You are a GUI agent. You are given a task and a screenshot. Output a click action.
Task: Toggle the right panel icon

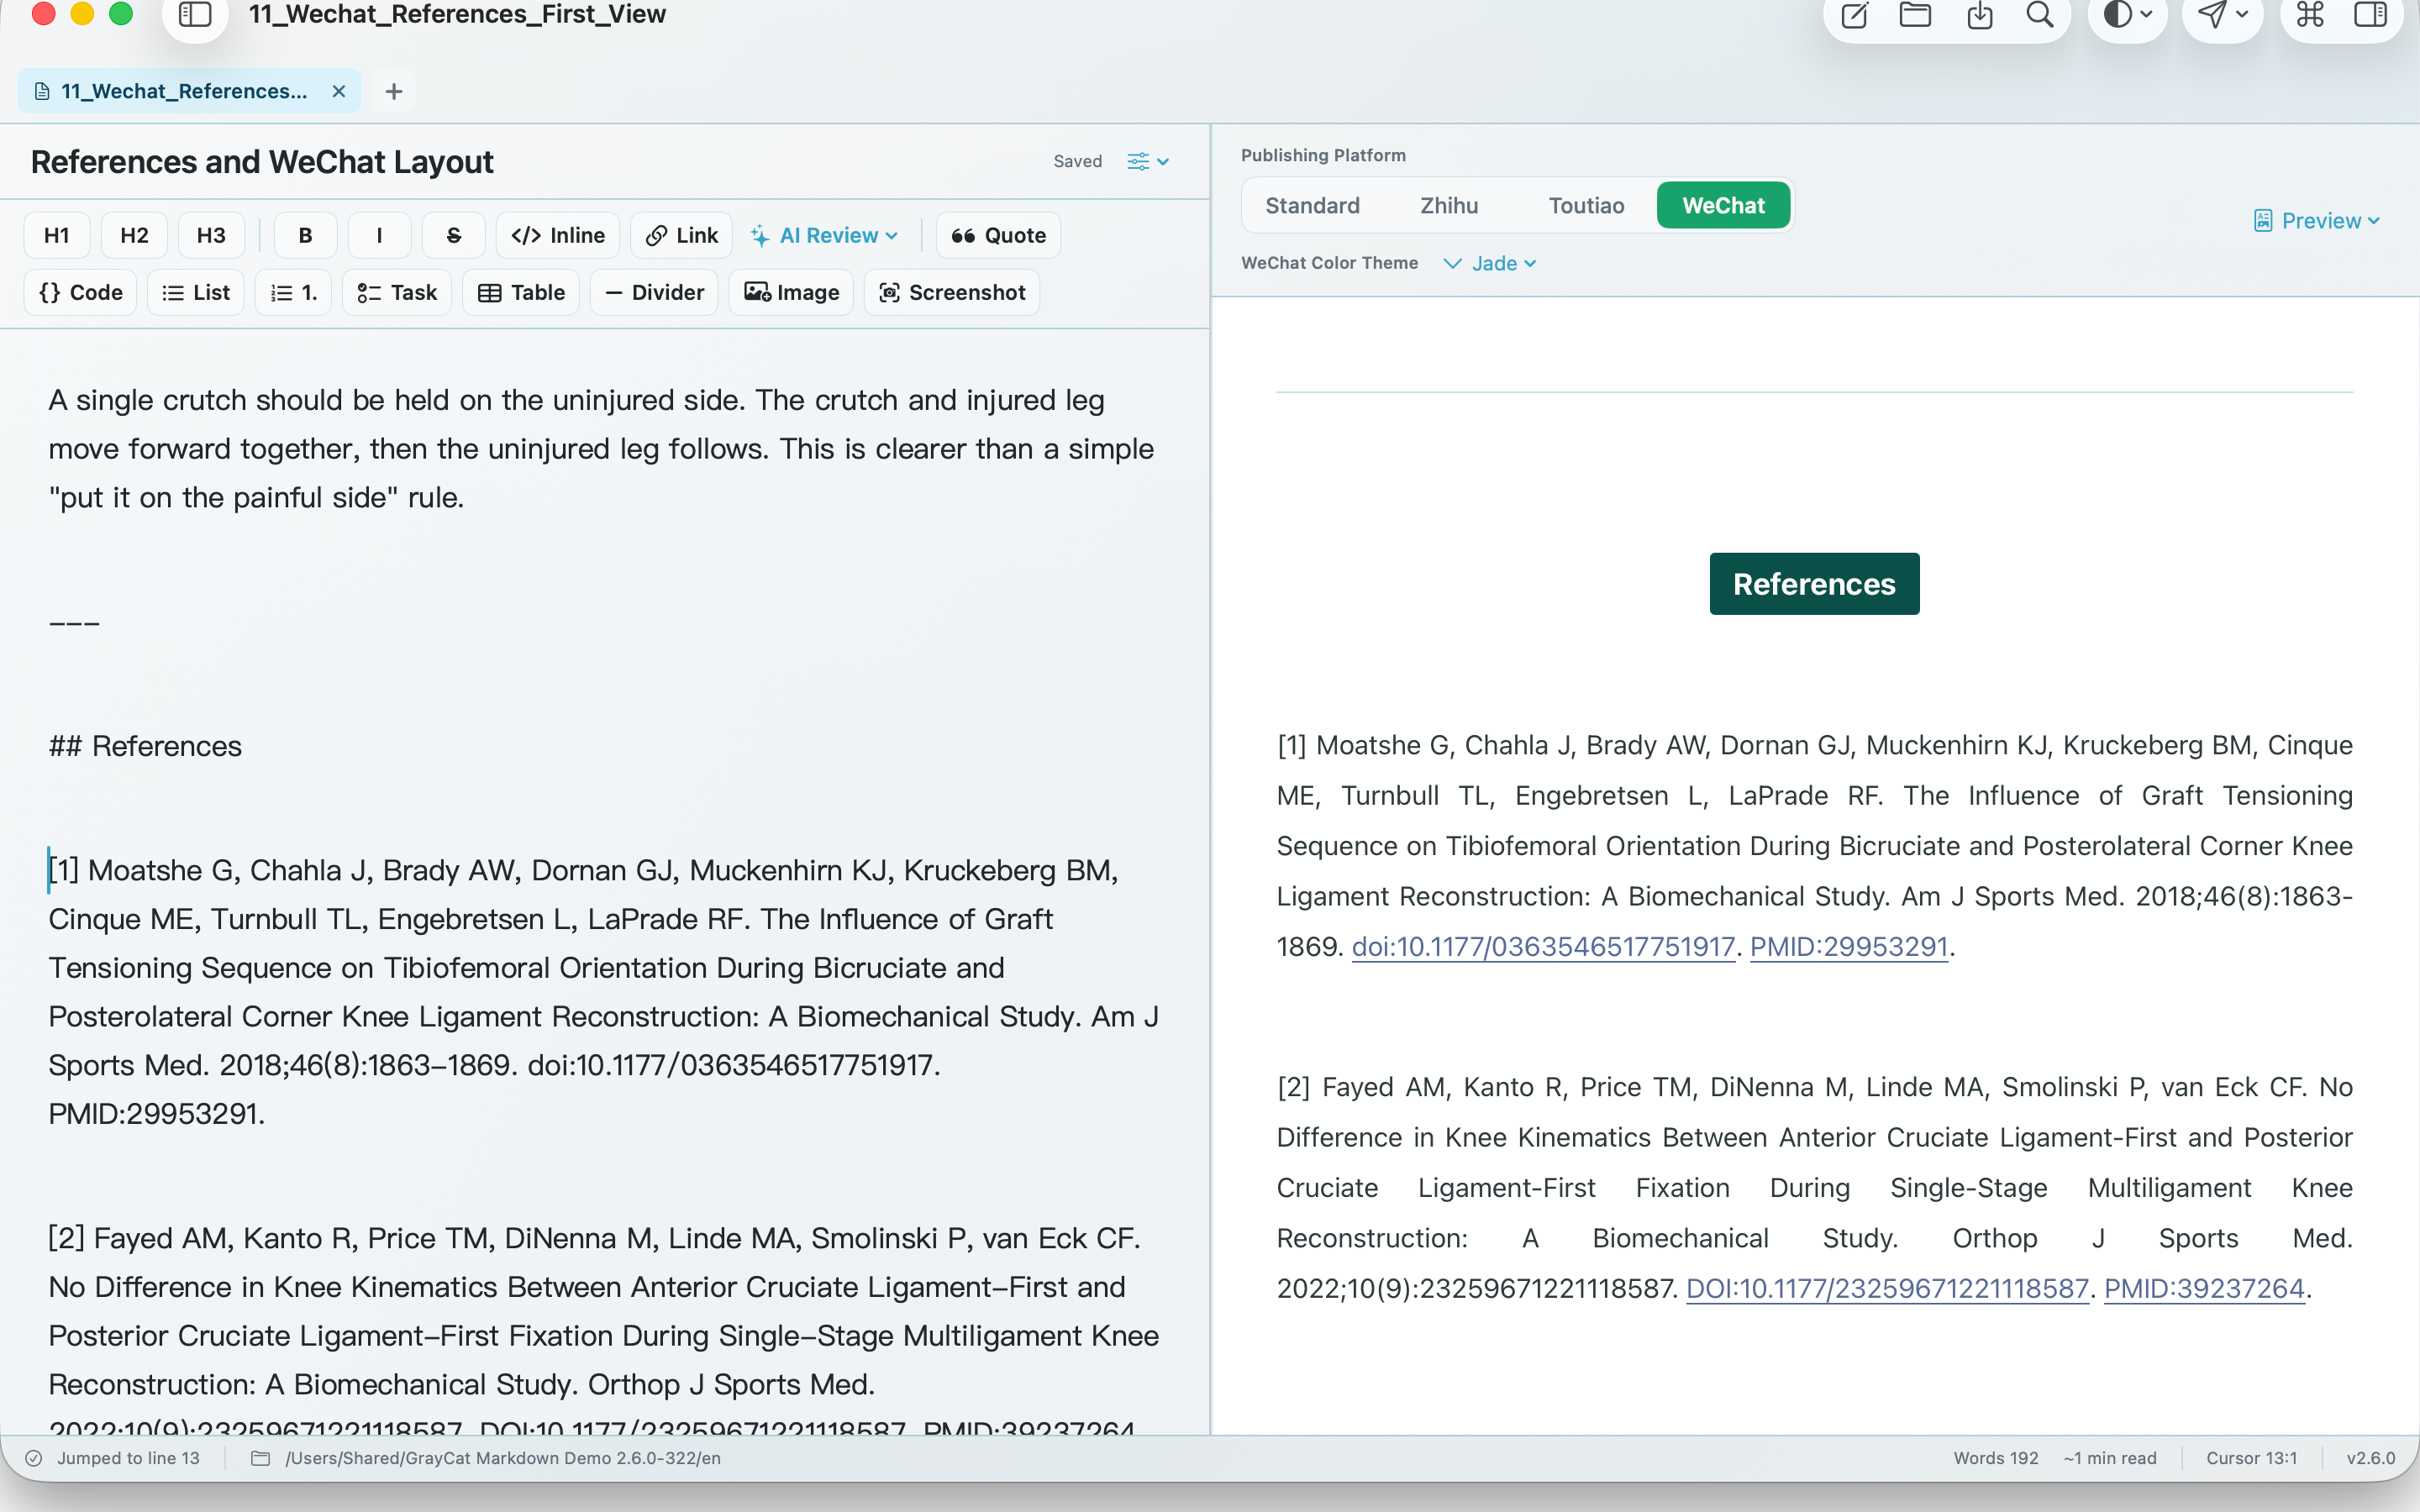tap(2371, 15)
